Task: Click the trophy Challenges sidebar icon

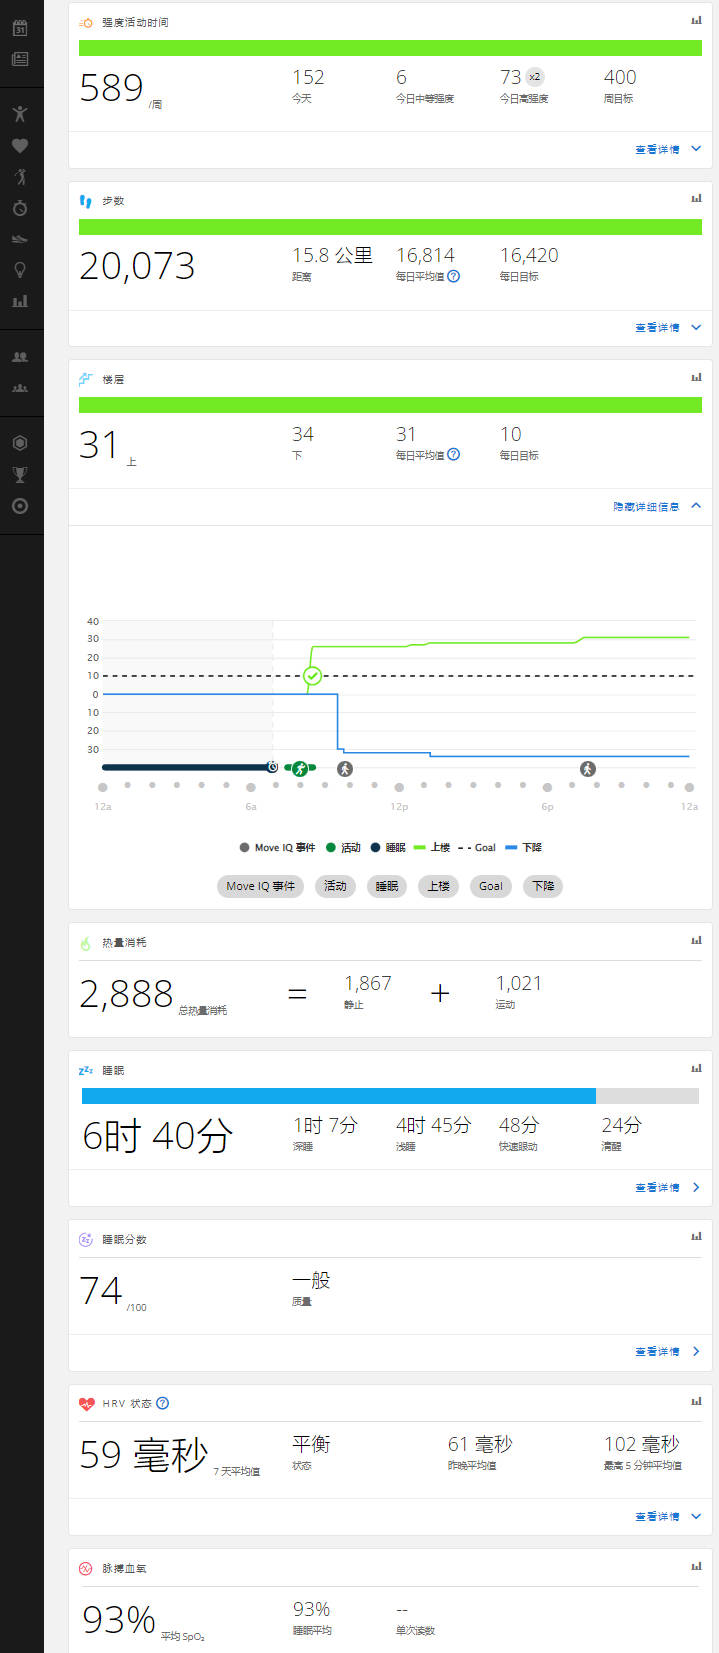Action: tap(20, 475)
